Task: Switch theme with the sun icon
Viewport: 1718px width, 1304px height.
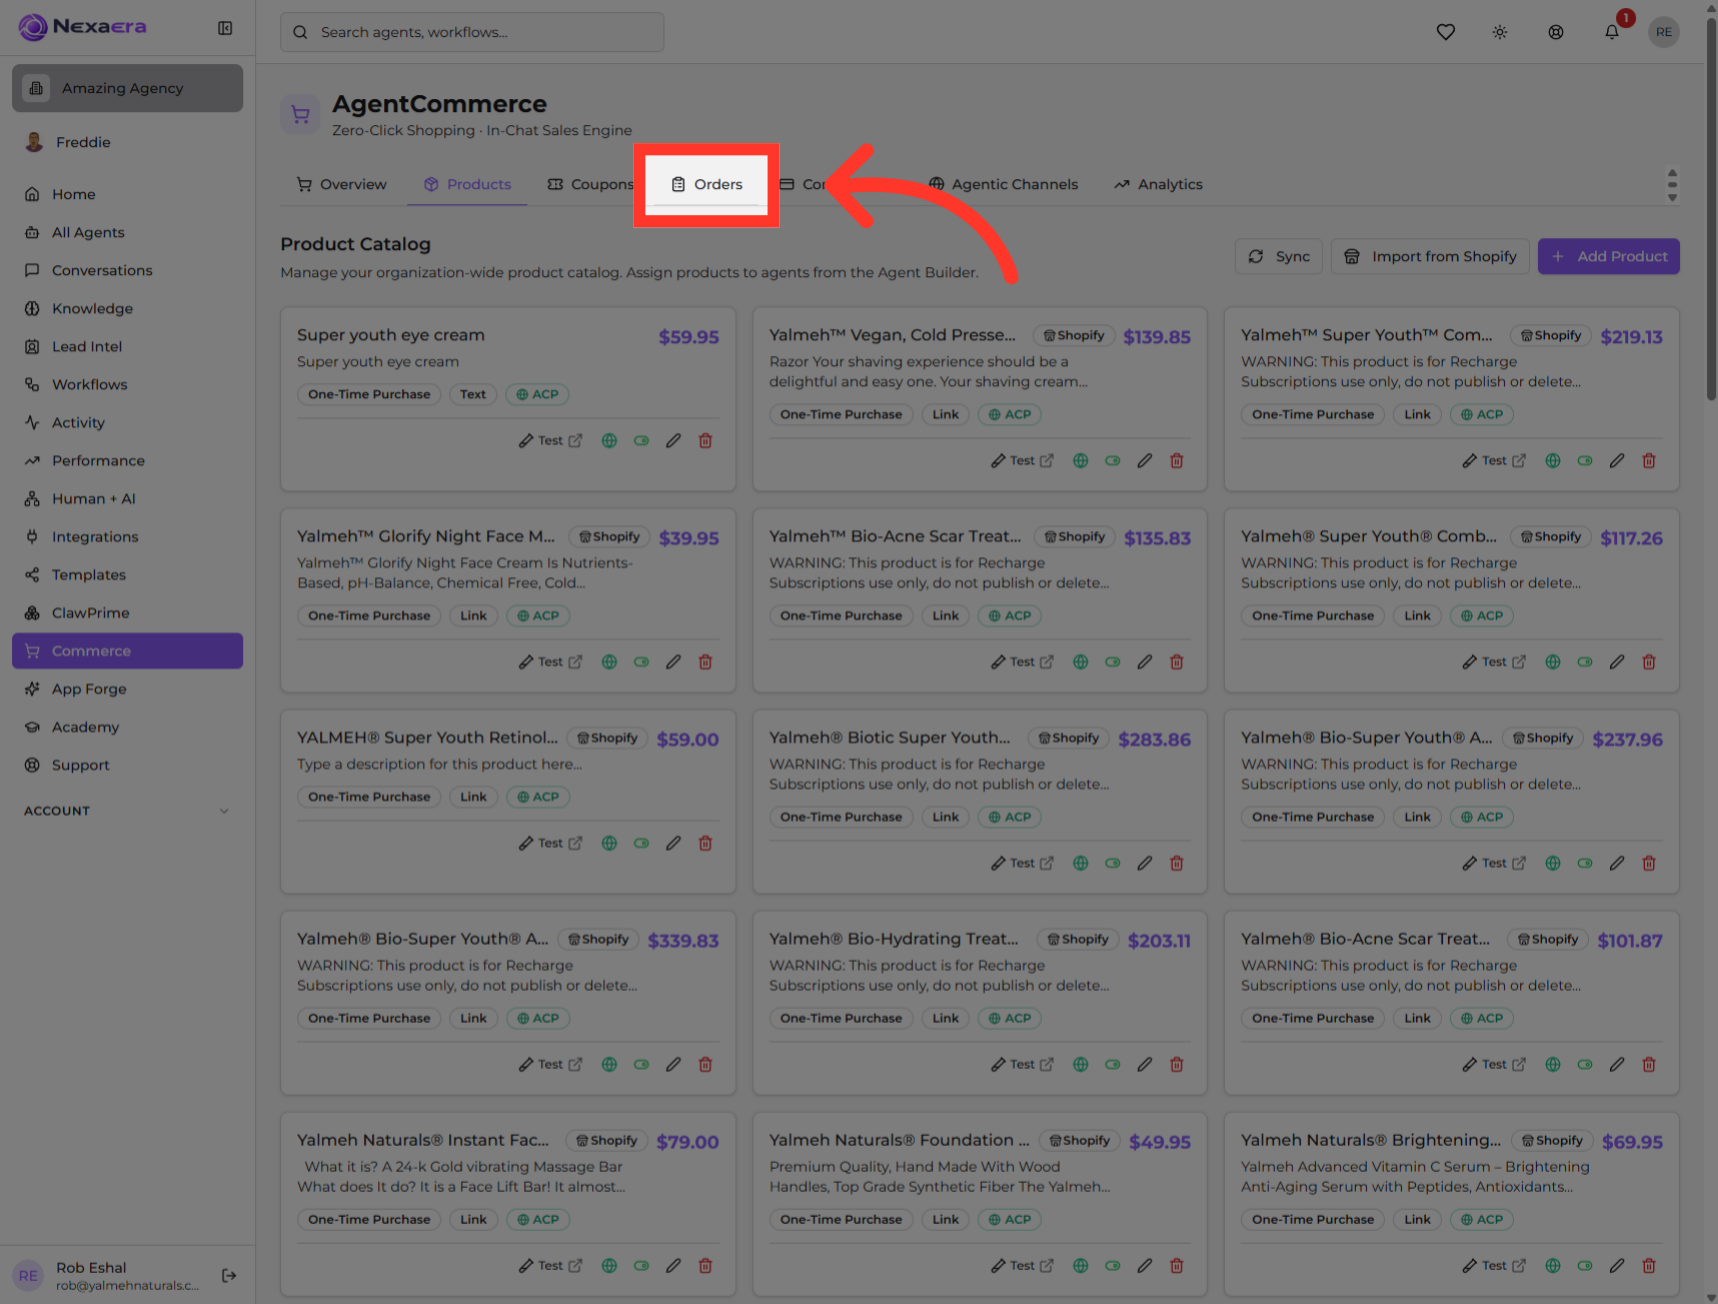Action: tap(1500, 32)
